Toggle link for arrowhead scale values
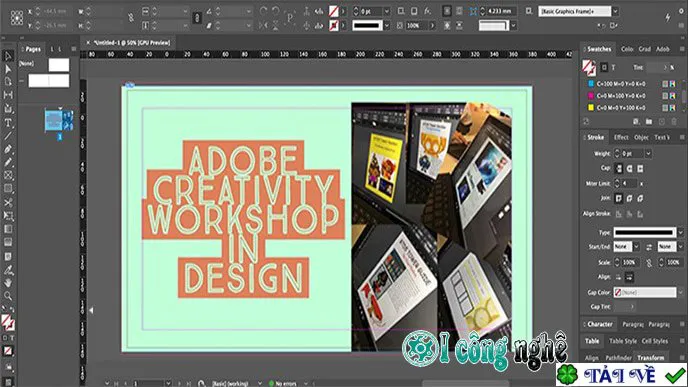 (x=649, y=262)
